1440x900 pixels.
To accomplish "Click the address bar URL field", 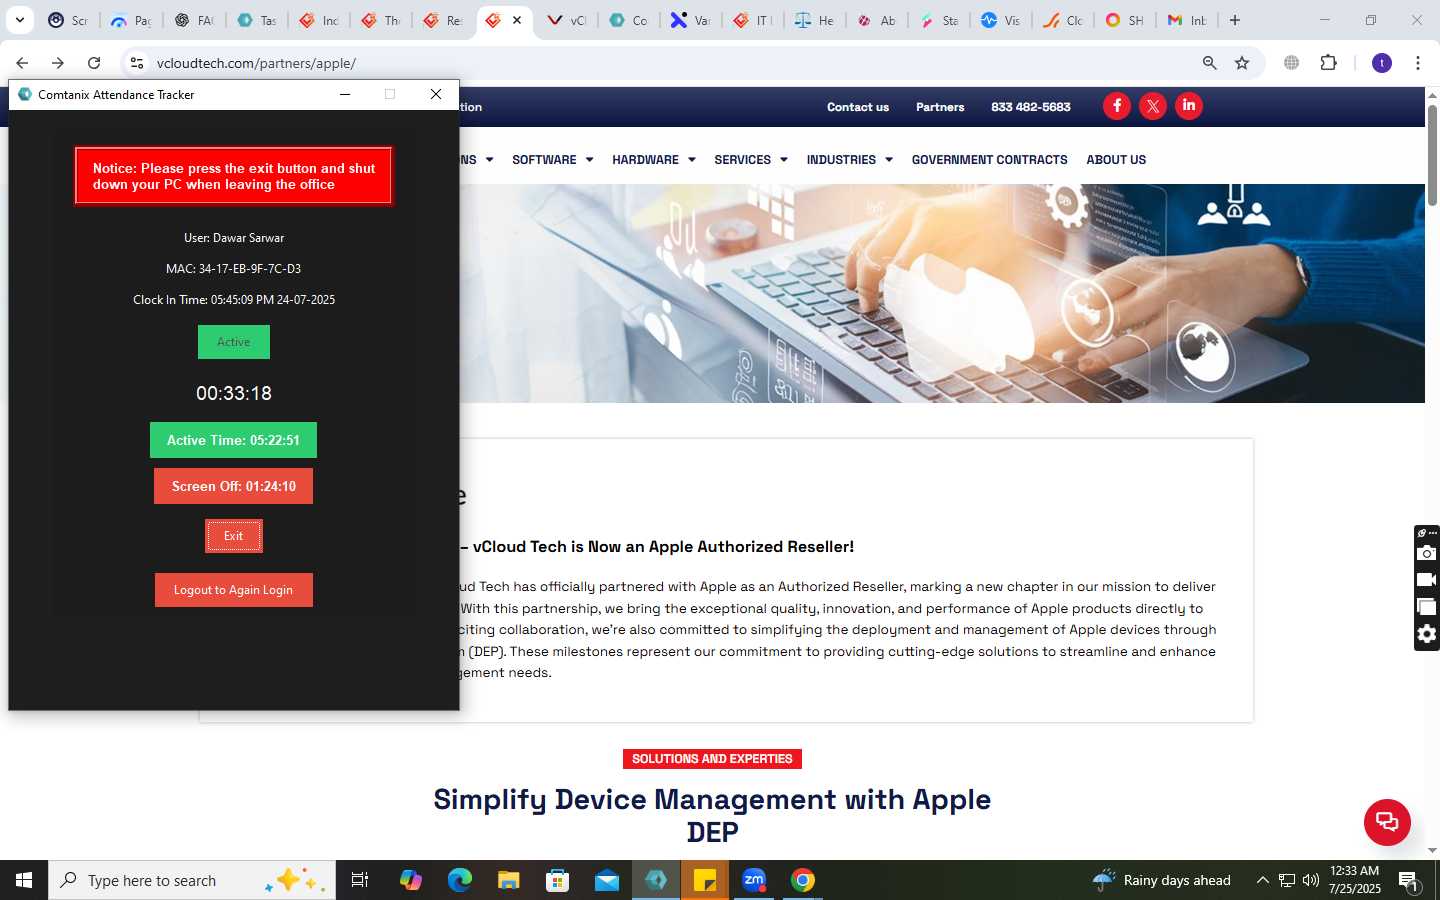I will [670, 63].
